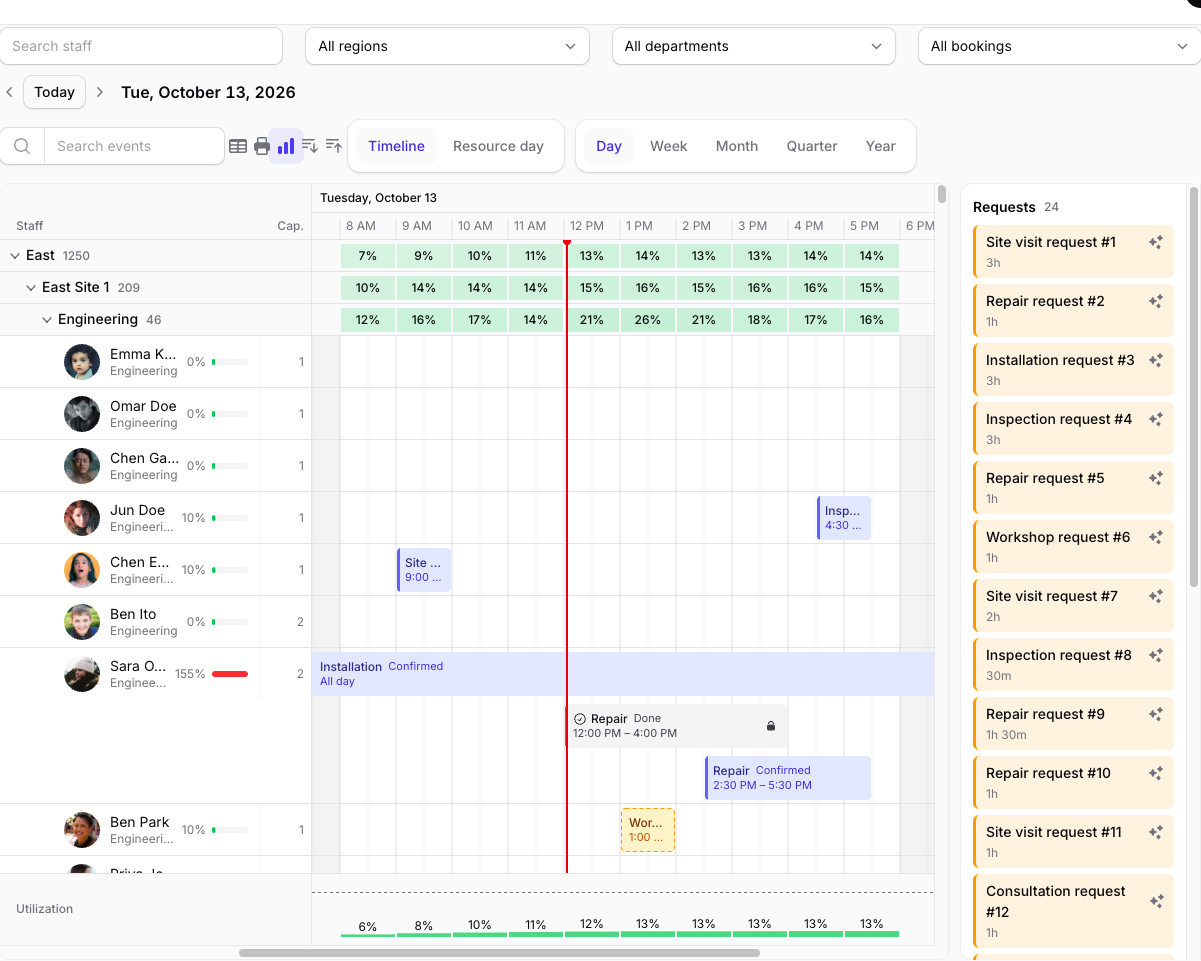Click sparkle icon on Workshop request #6
The width and height of the screenshot is (1201, 961).
coord(1156,537)
